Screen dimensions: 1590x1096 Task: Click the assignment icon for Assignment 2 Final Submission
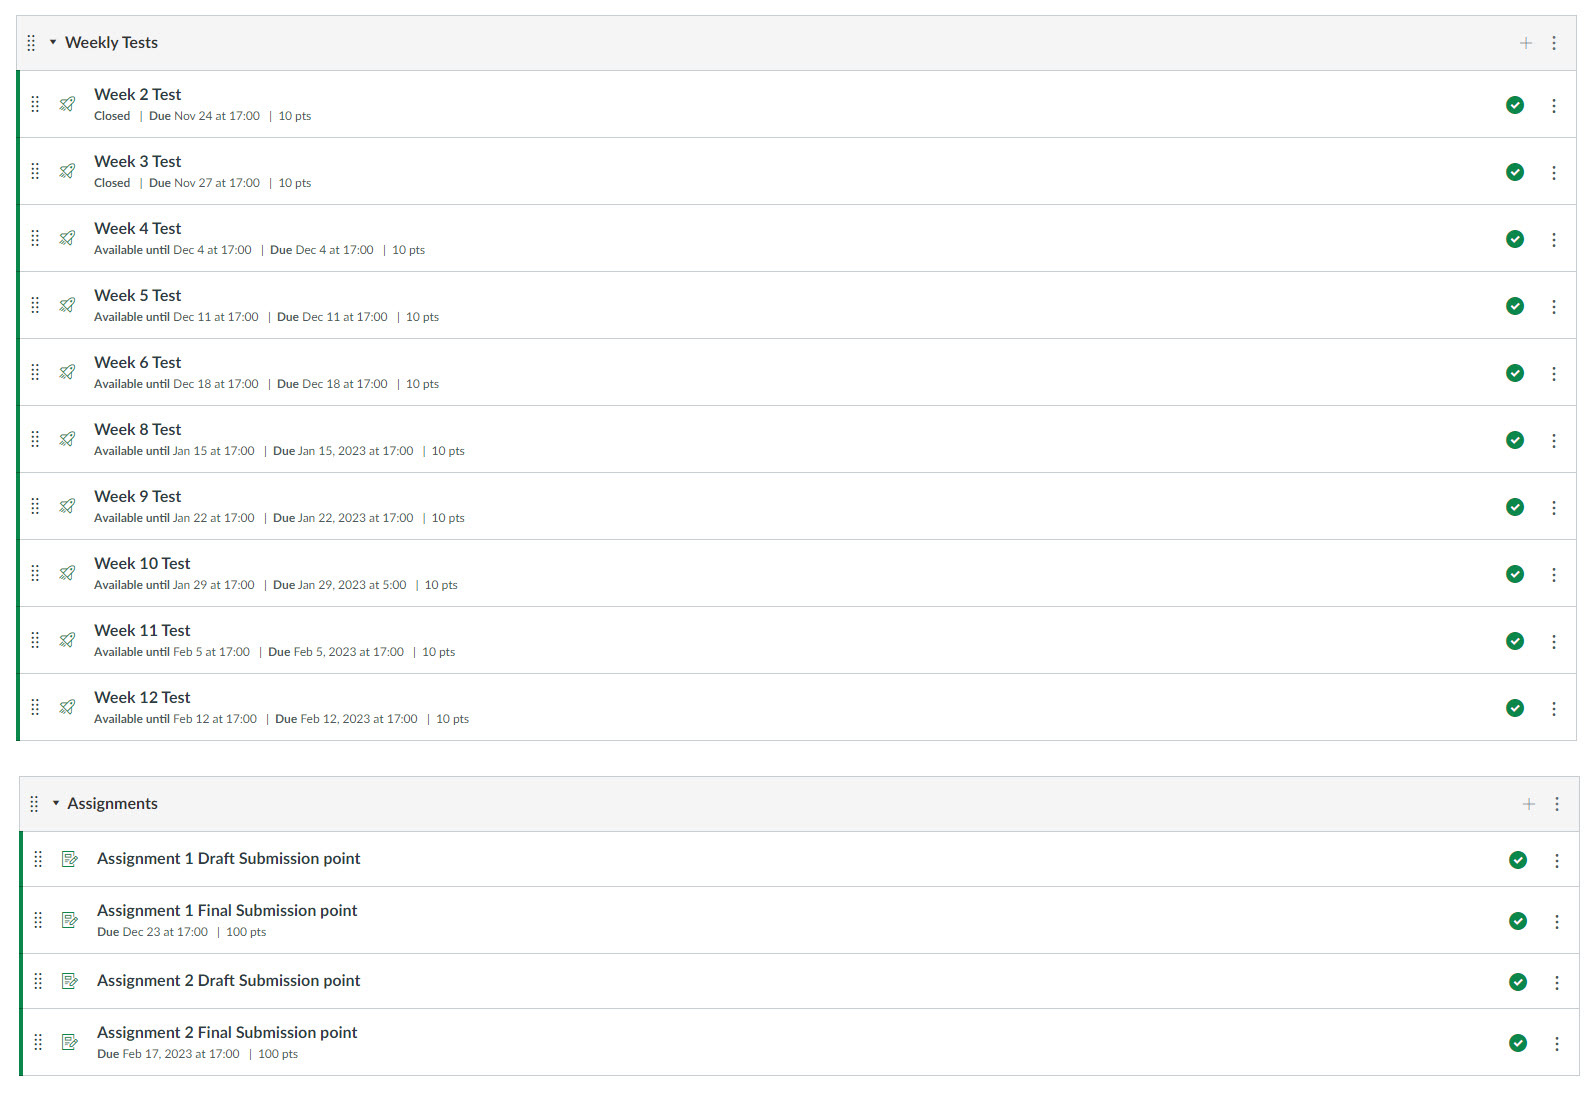(x=70, y=1042)
